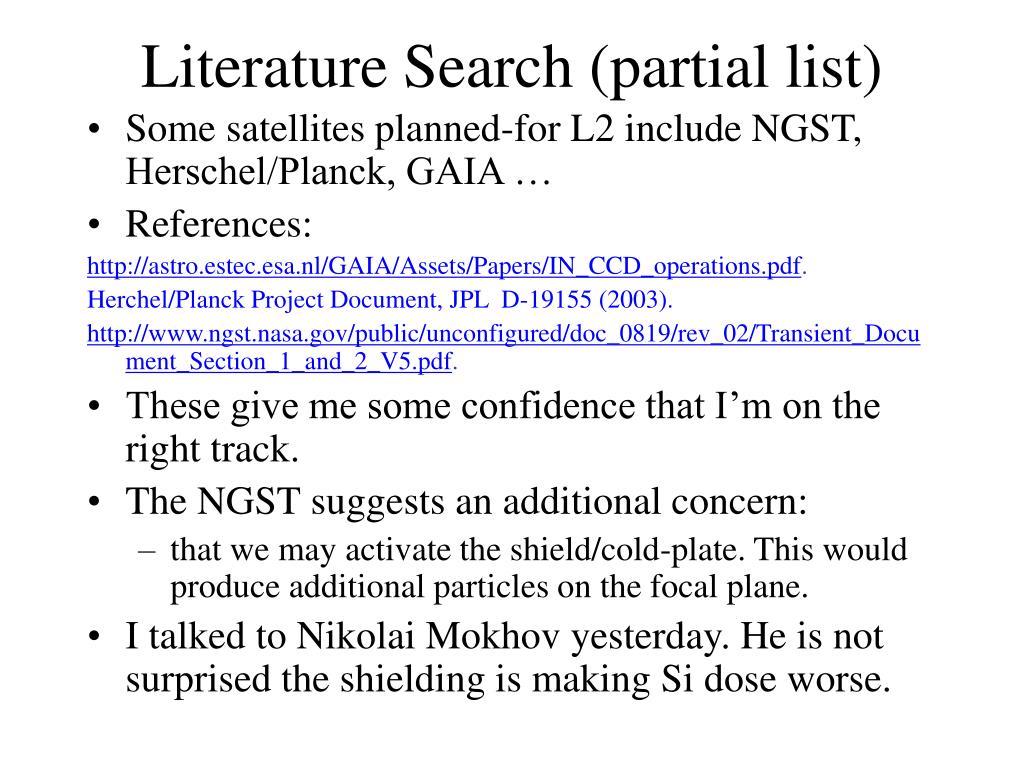Image resolution: width=1024 pixels, height=768 pixels.
Task: Click the dash before 'that we may activate'
Action: point(146,551)
